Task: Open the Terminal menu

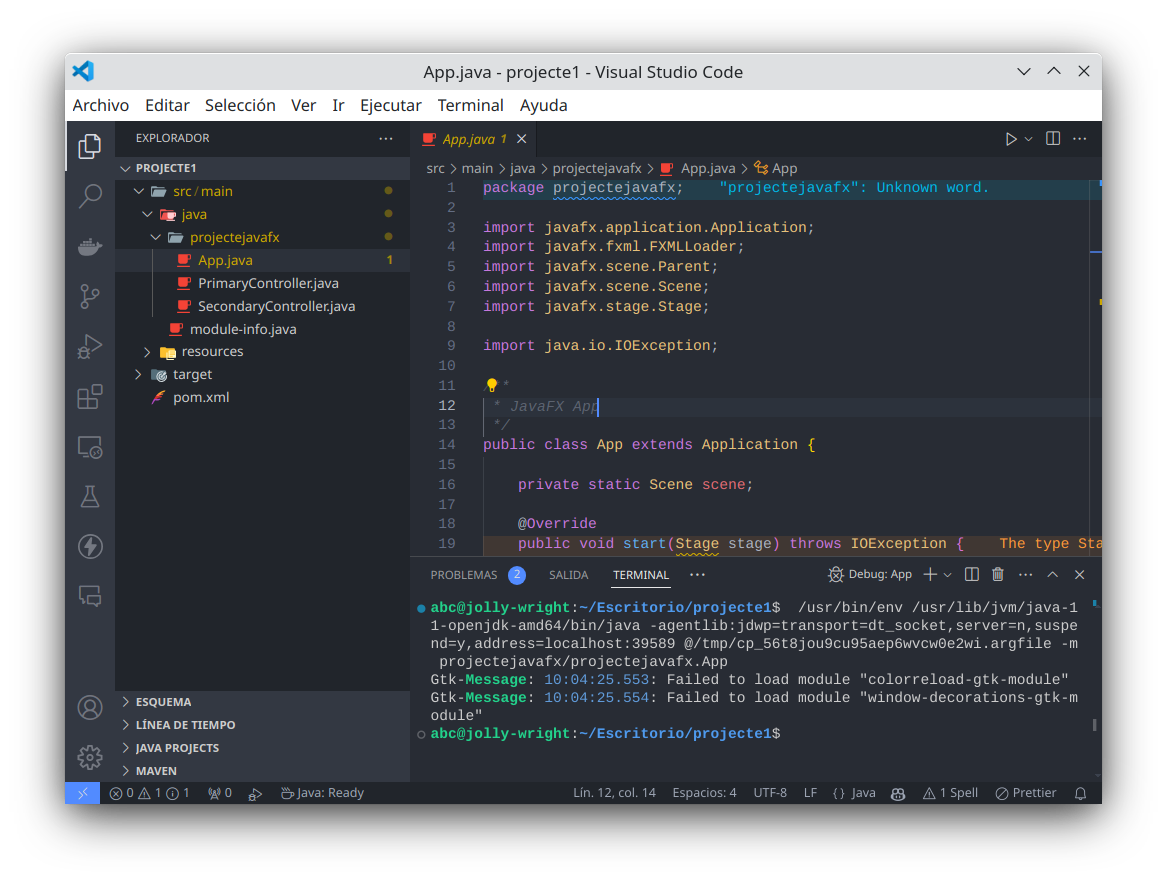Action: 470,105
